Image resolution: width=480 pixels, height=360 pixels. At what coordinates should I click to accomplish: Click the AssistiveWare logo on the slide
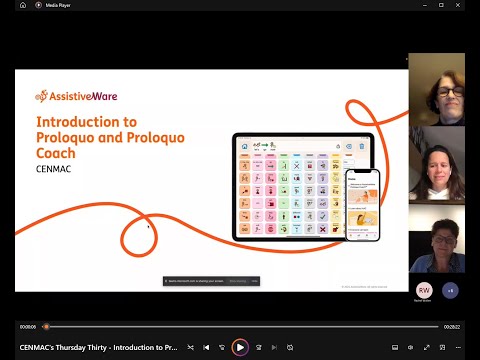(x=76, y=96)
